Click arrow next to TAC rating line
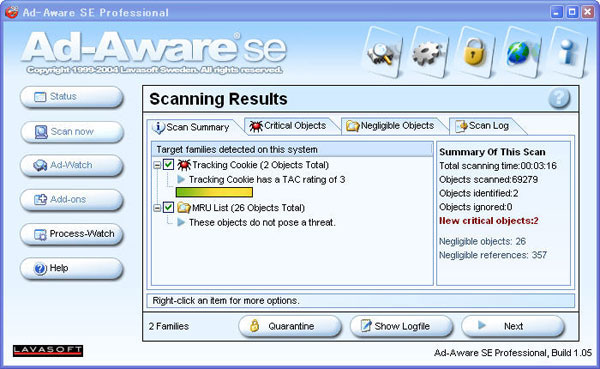This screenshot has width=600, height=369. (181, 179)
